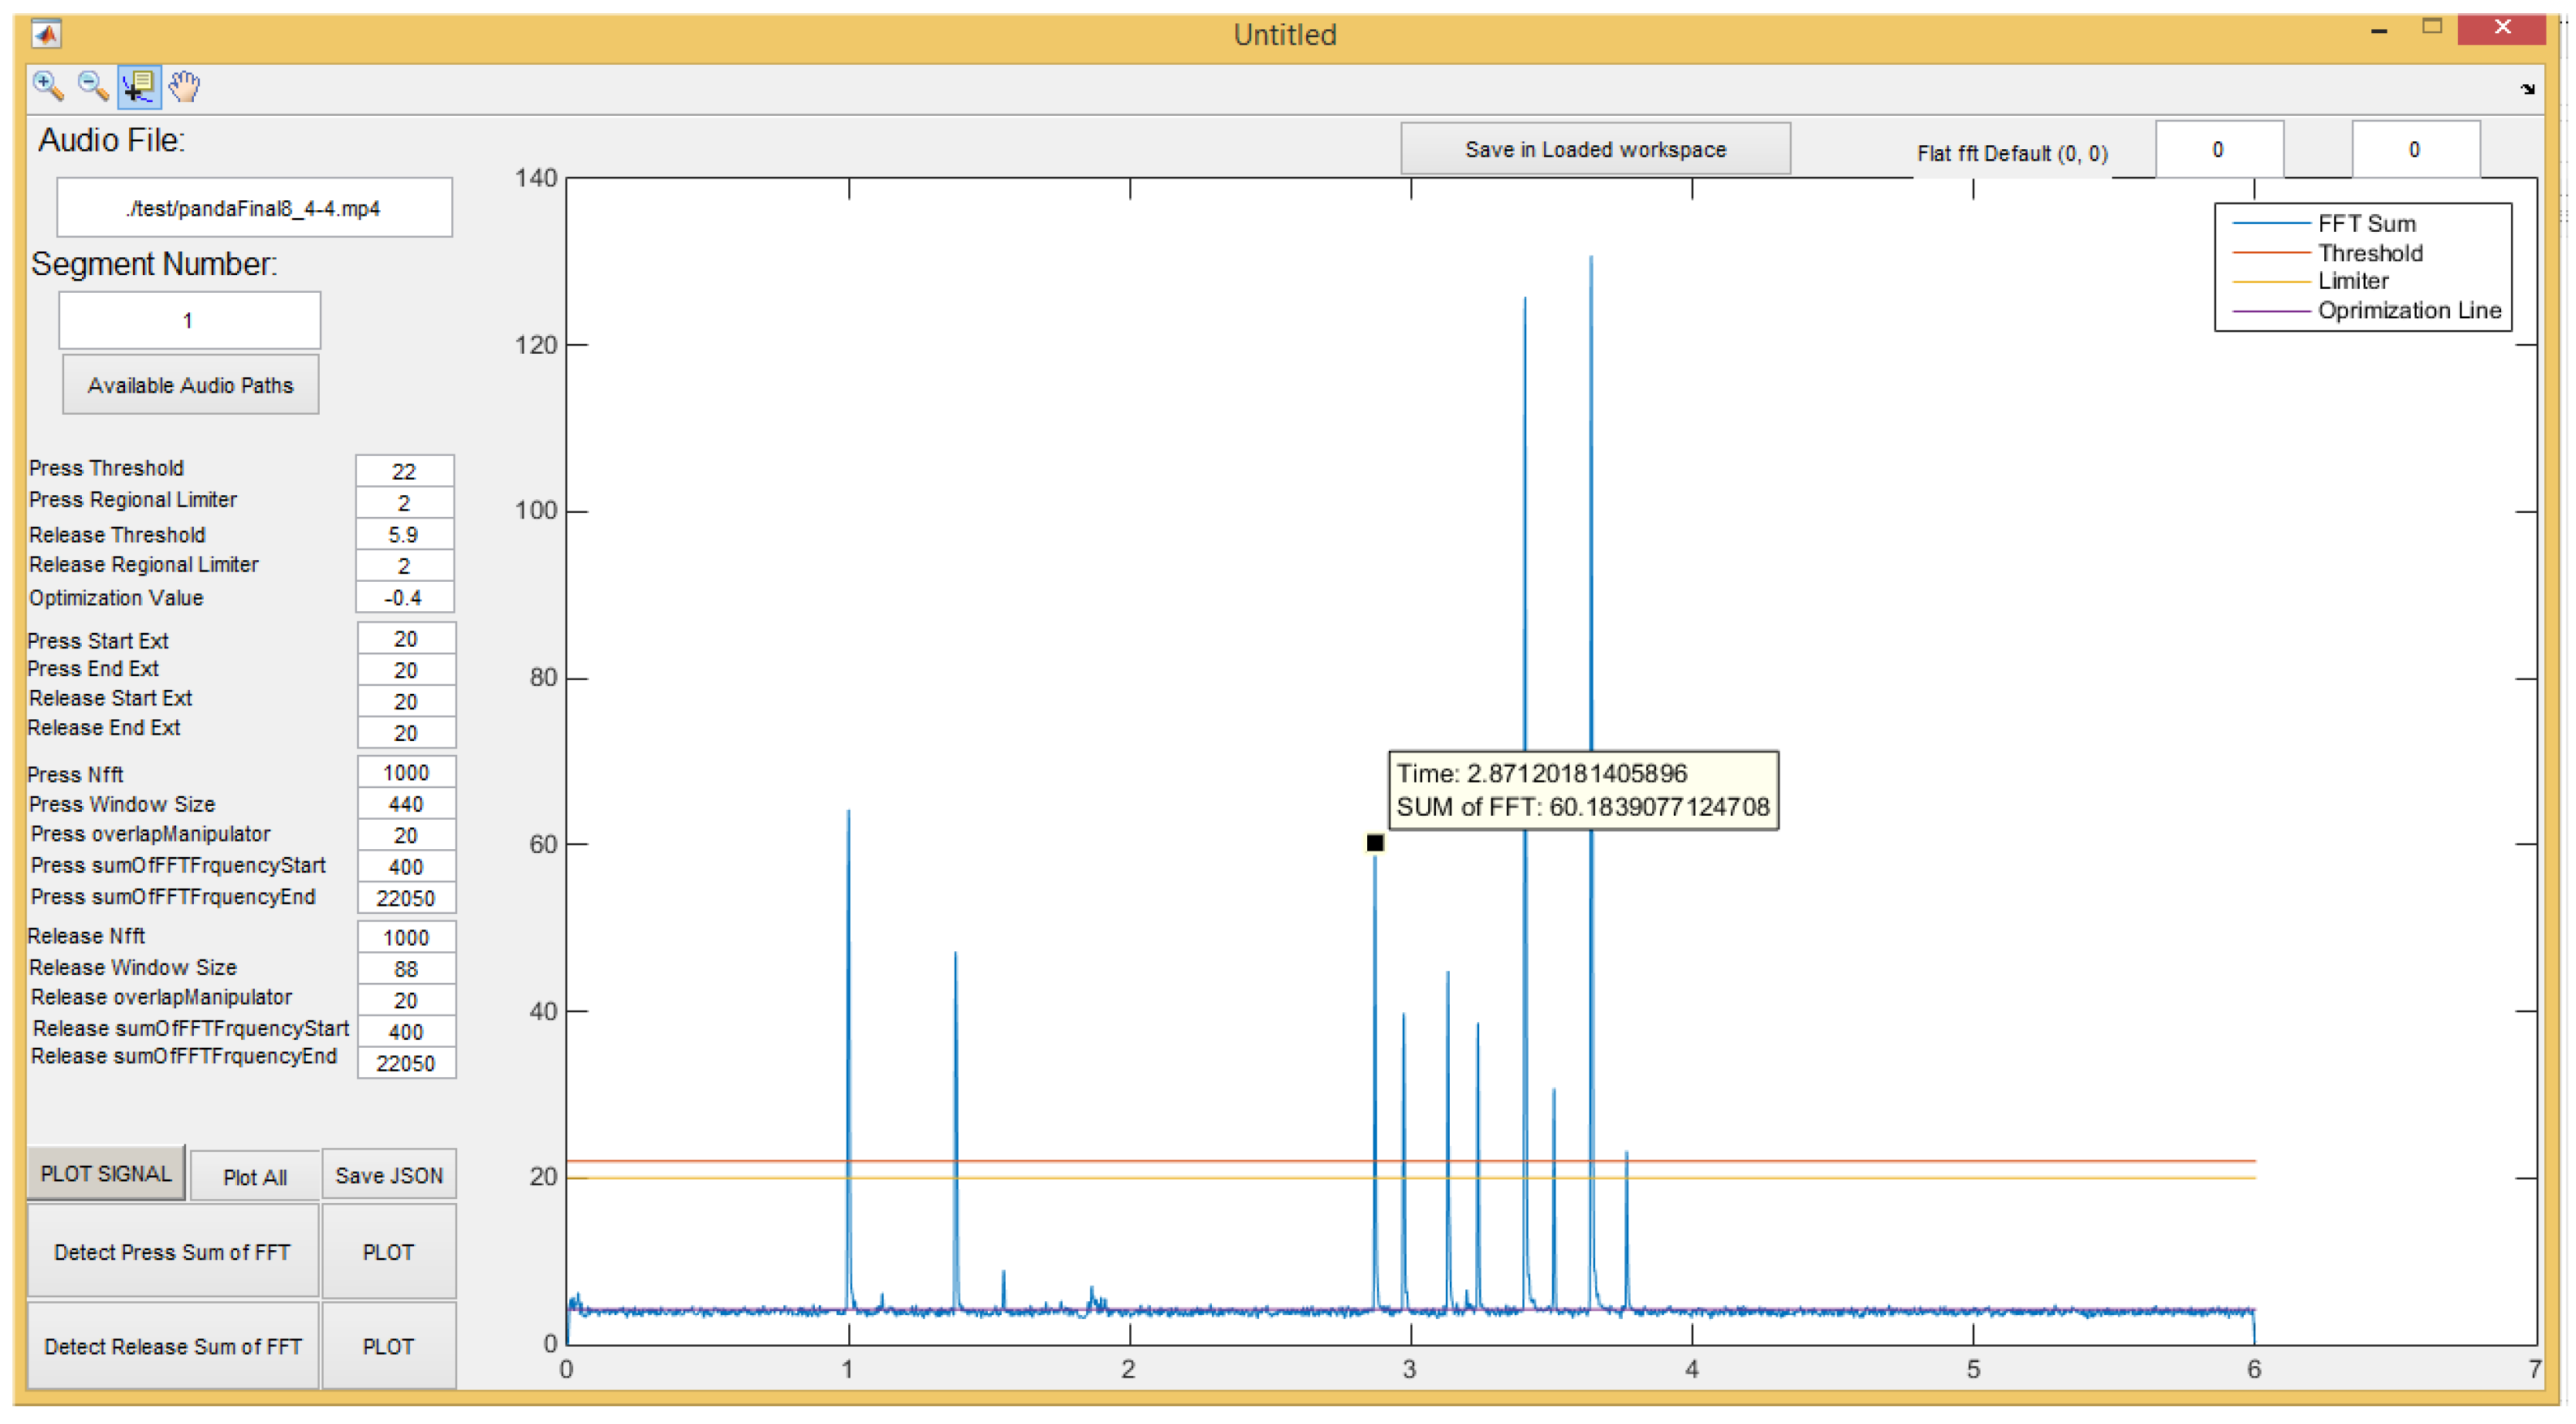
Task: Edit Release Threshold value 5.9
Action: (405, 535)
